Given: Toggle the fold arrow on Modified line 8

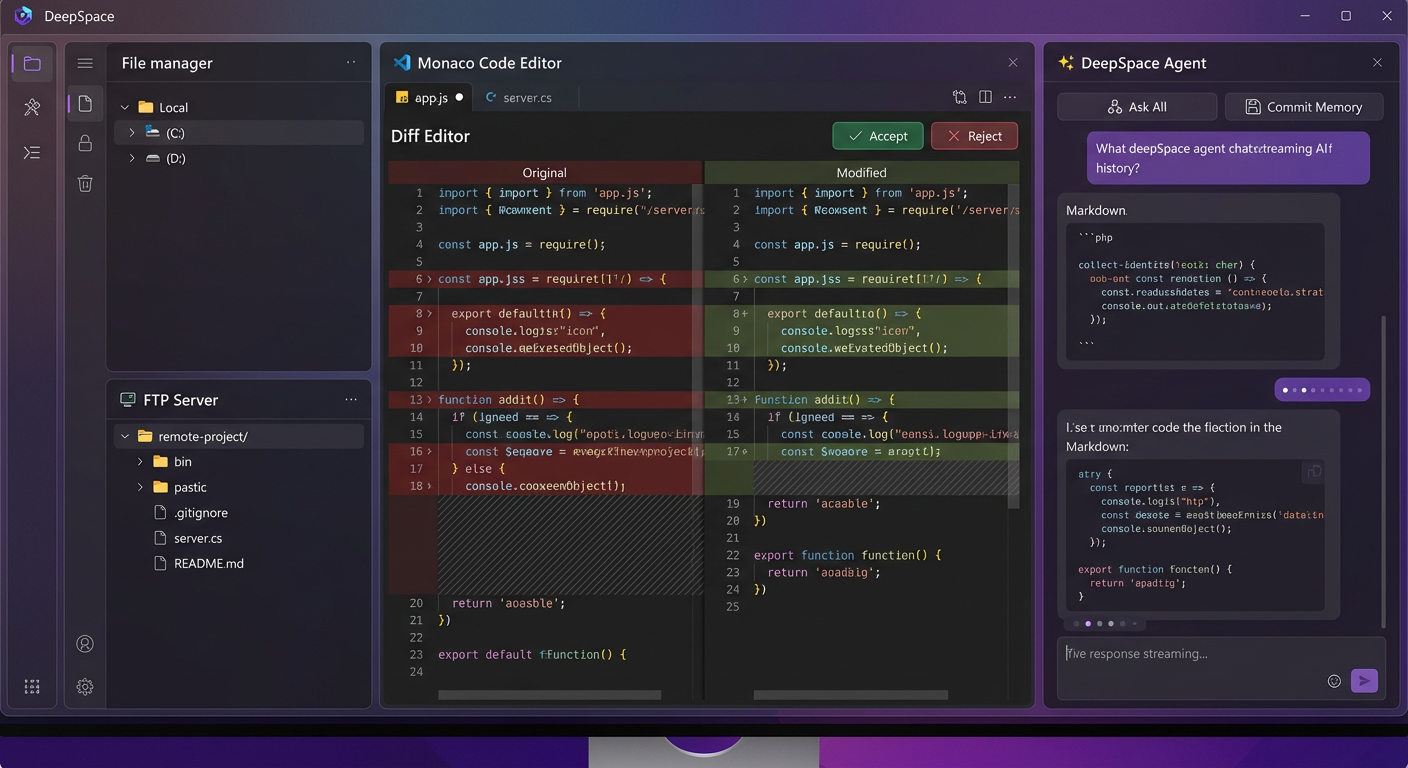Looking at the screenshot, I should (746, 313).
